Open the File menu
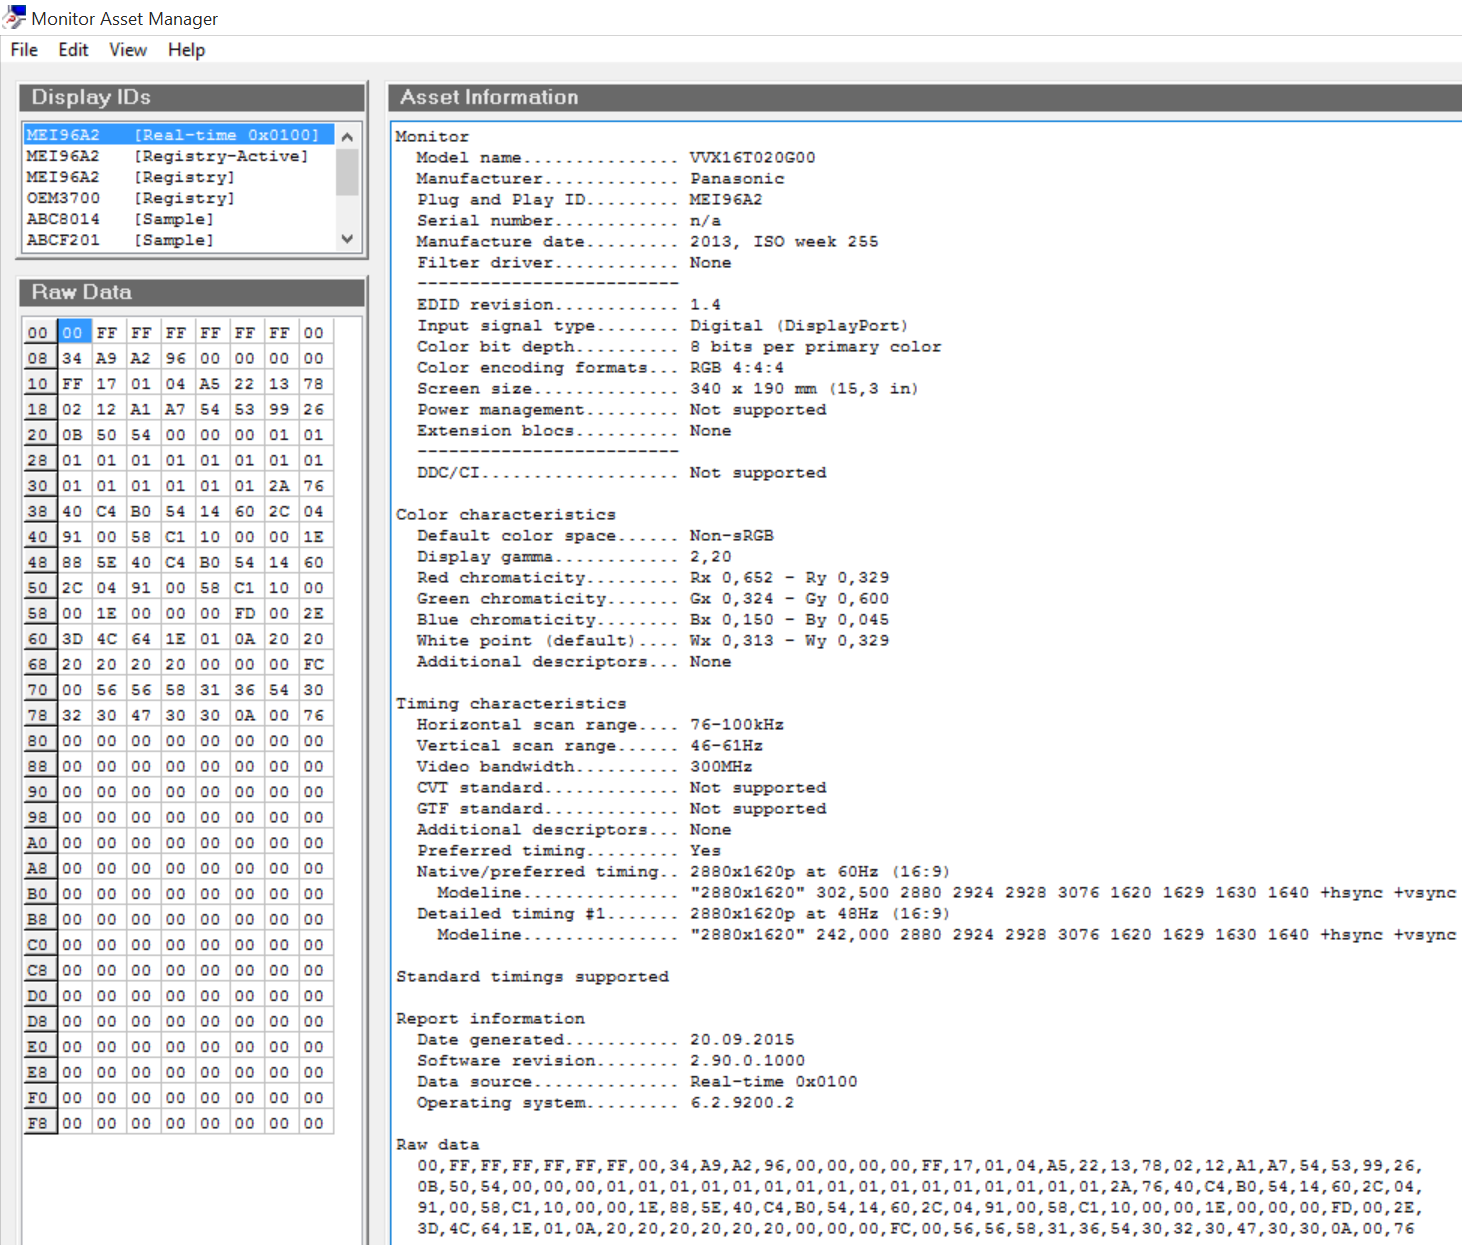This screenshot has width=1462, height=1245. 24,50
